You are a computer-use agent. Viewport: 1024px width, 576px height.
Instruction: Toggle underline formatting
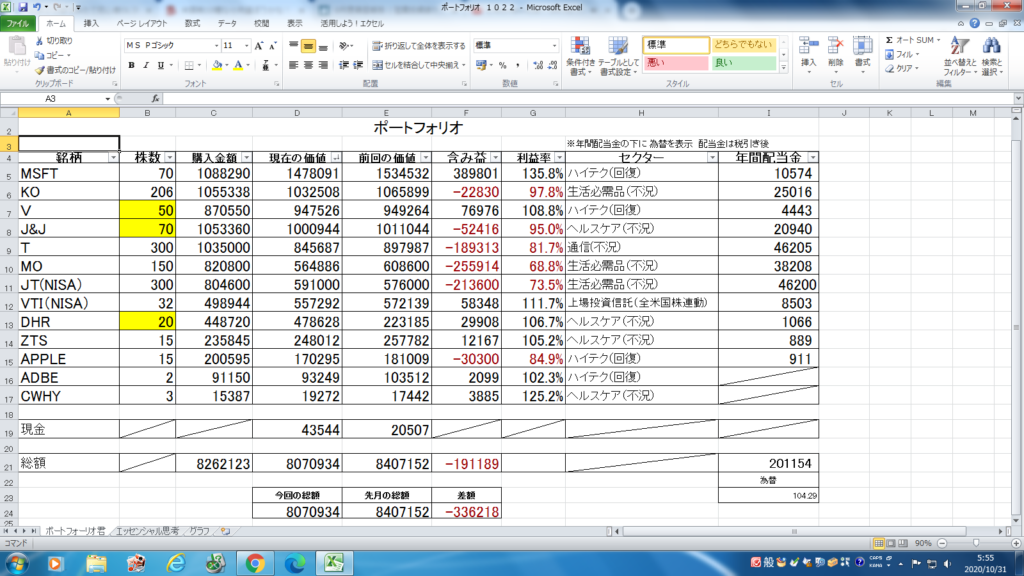(161, 65)
